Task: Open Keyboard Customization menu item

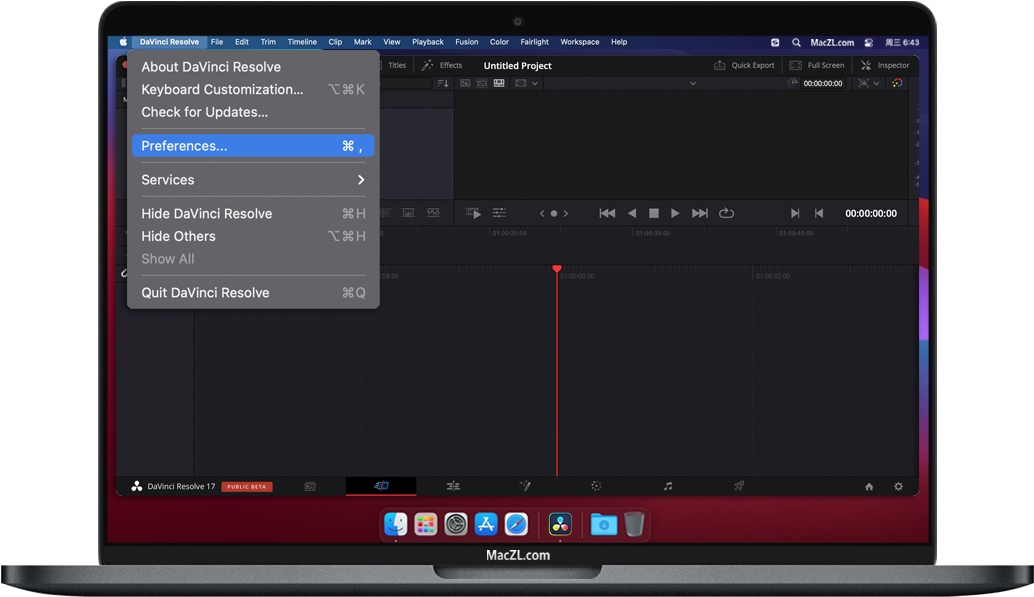Action: tap(253, 89)
